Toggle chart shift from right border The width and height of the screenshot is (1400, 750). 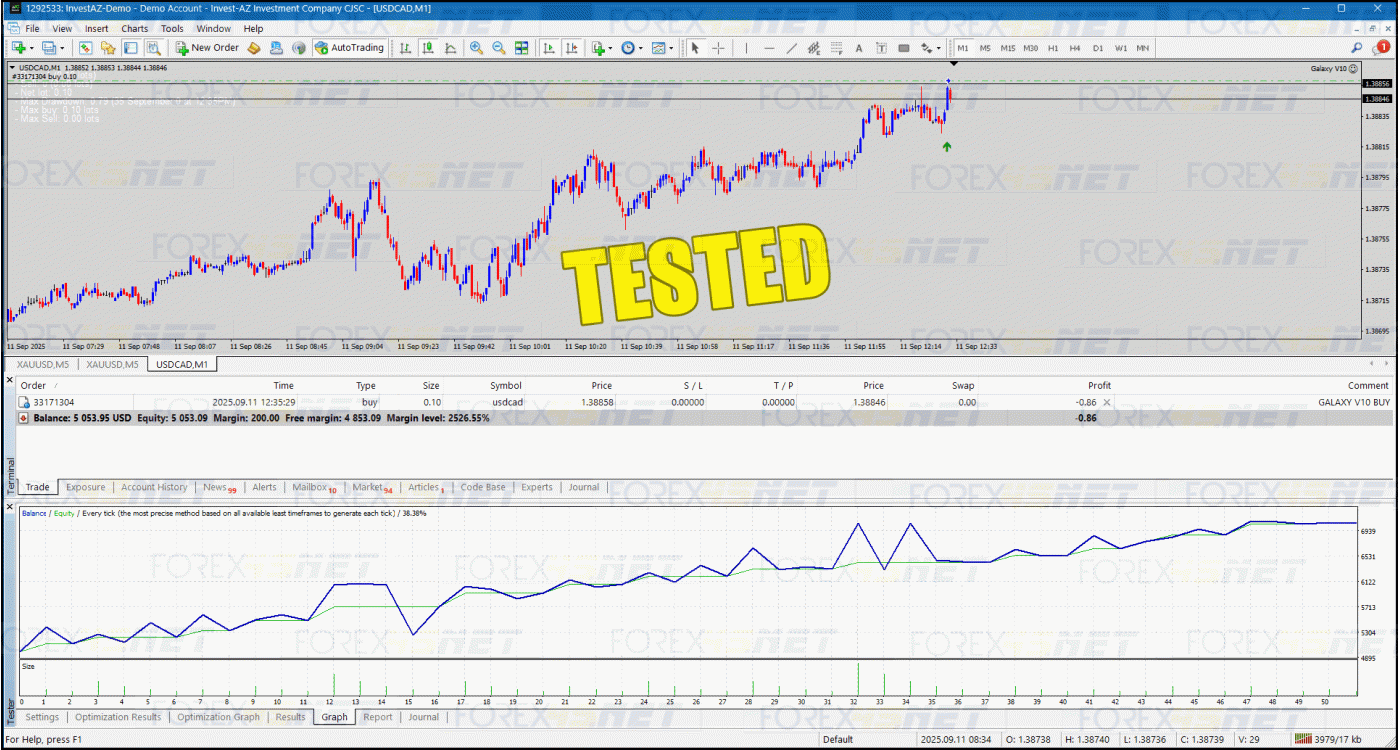click(571, 47)
